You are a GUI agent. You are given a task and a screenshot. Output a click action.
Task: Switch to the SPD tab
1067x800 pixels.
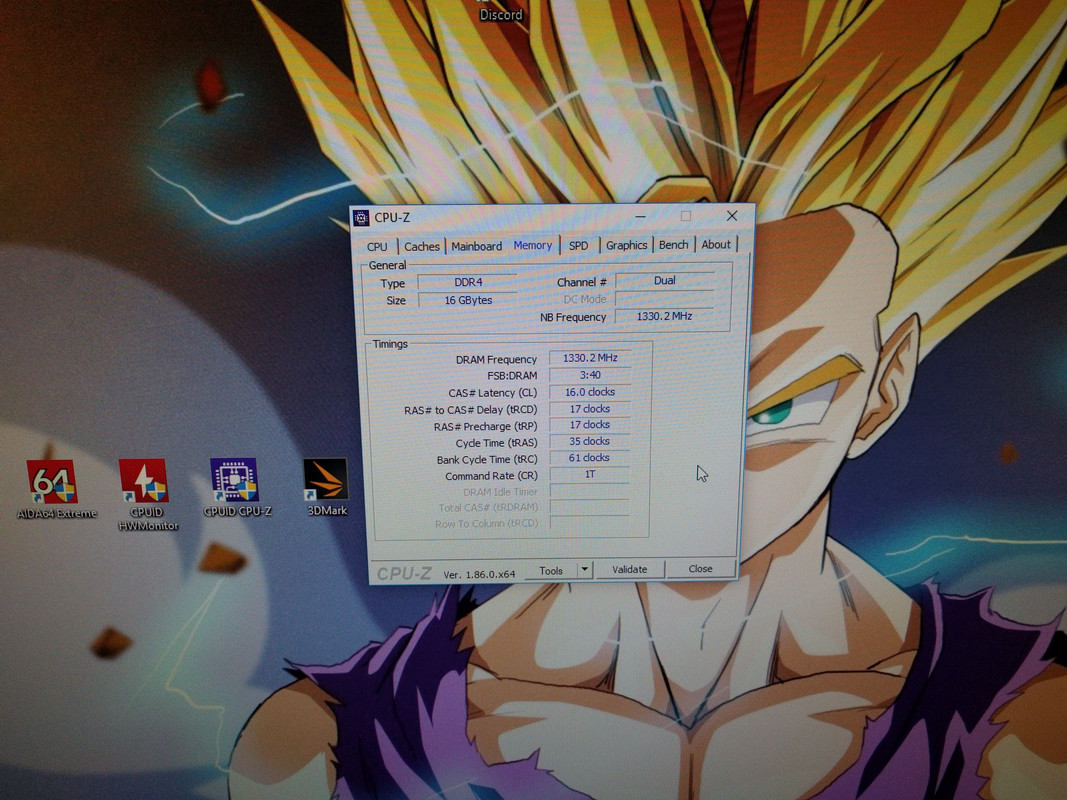[578, 246]
